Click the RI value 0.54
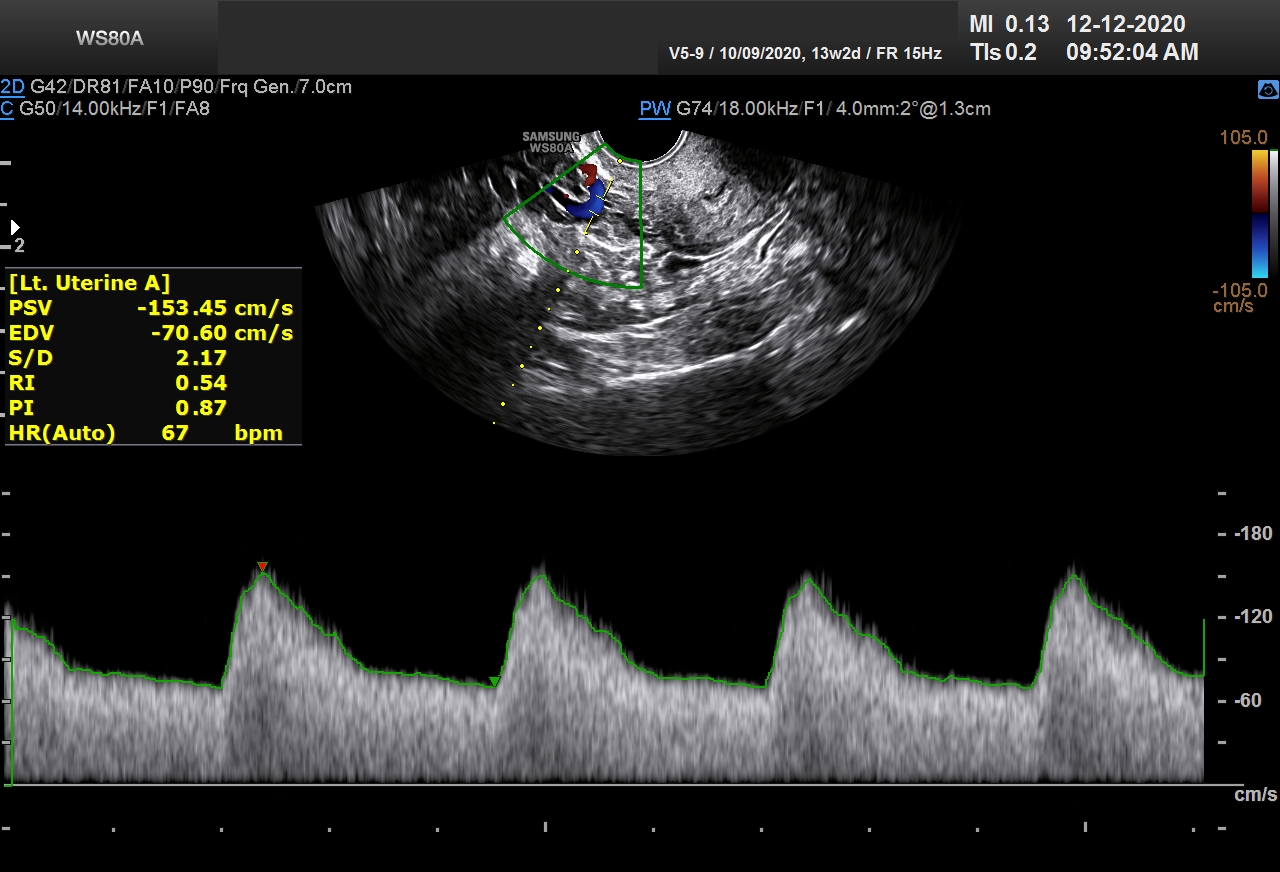The image size is (1280, 872). pos(201,383)
